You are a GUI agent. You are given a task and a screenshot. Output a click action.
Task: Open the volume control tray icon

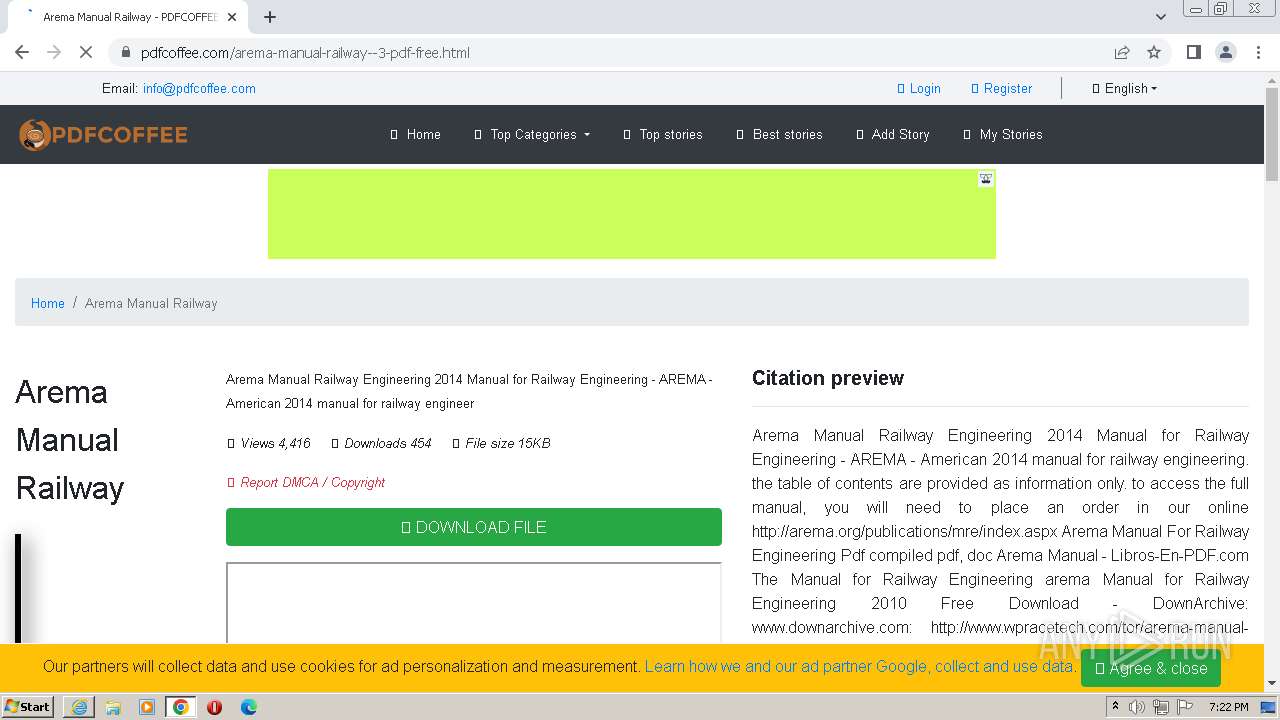pyautogui.click(x=1137, y=707)
